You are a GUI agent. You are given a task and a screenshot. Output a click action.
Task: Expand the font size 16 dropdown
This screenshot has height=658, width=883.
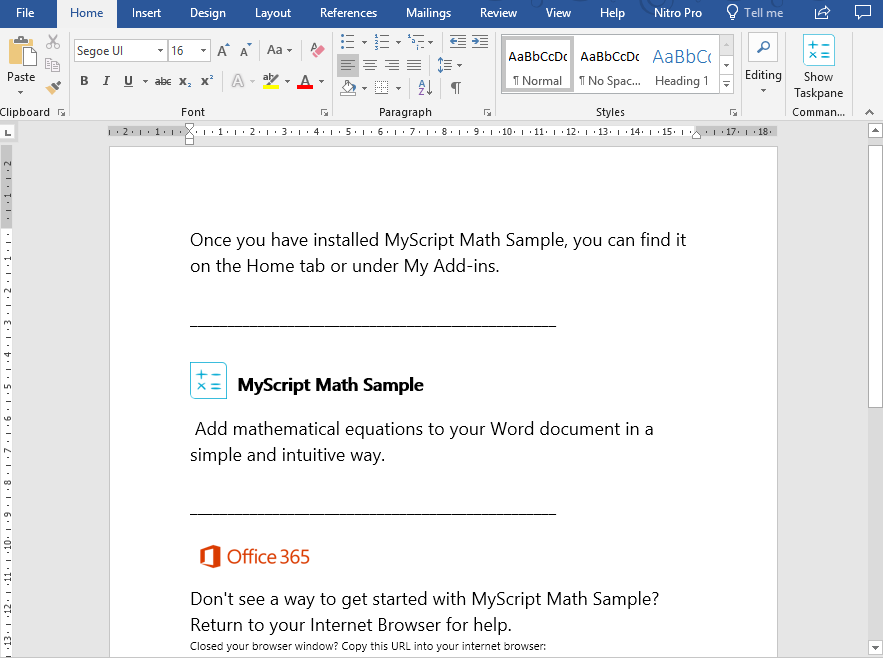click(204, 50)
